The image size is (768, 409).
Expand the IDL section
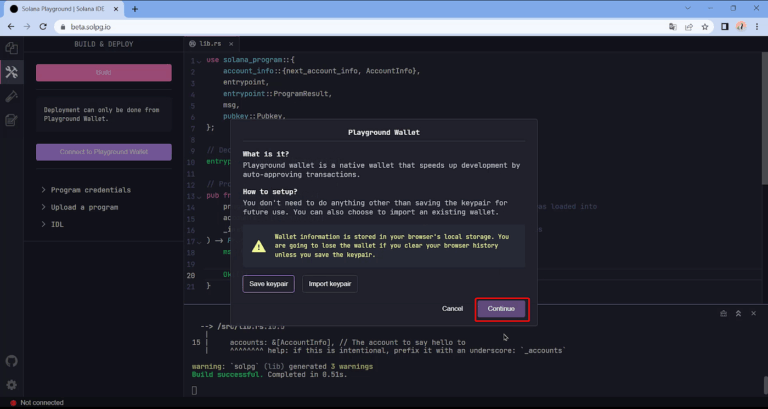click(x=52, y=224)
